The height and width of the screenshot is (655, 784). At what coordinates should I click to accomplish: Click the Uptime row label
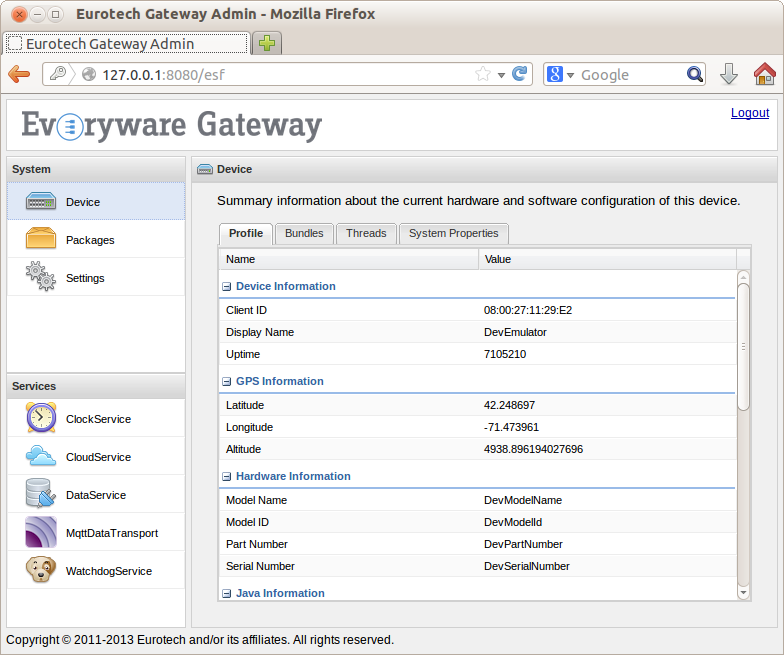(x=242, y=354)
